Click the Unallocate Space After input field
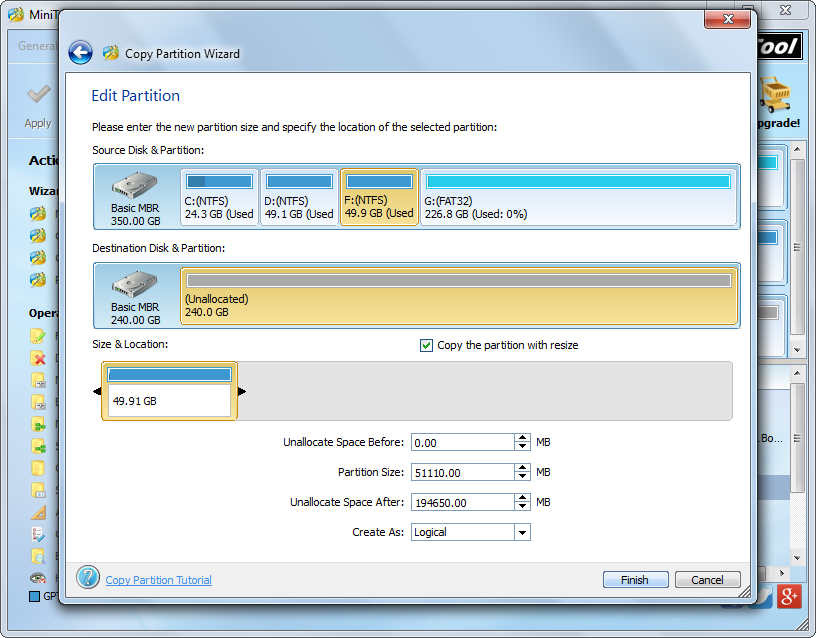The height and width of the screenshot is (638, 816). coord(463,503)
